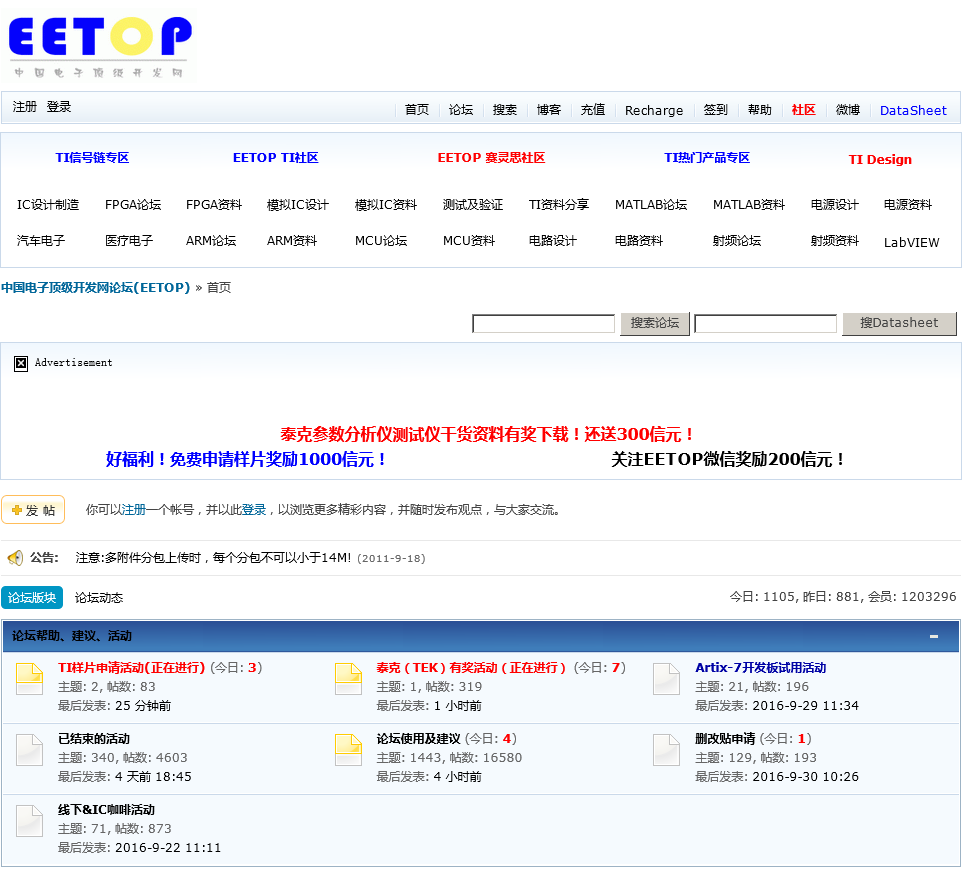Click the folder icon beside 删改贴申请
Screen dimensions: 962x875
pyautogui.click(x=666, y=750)
